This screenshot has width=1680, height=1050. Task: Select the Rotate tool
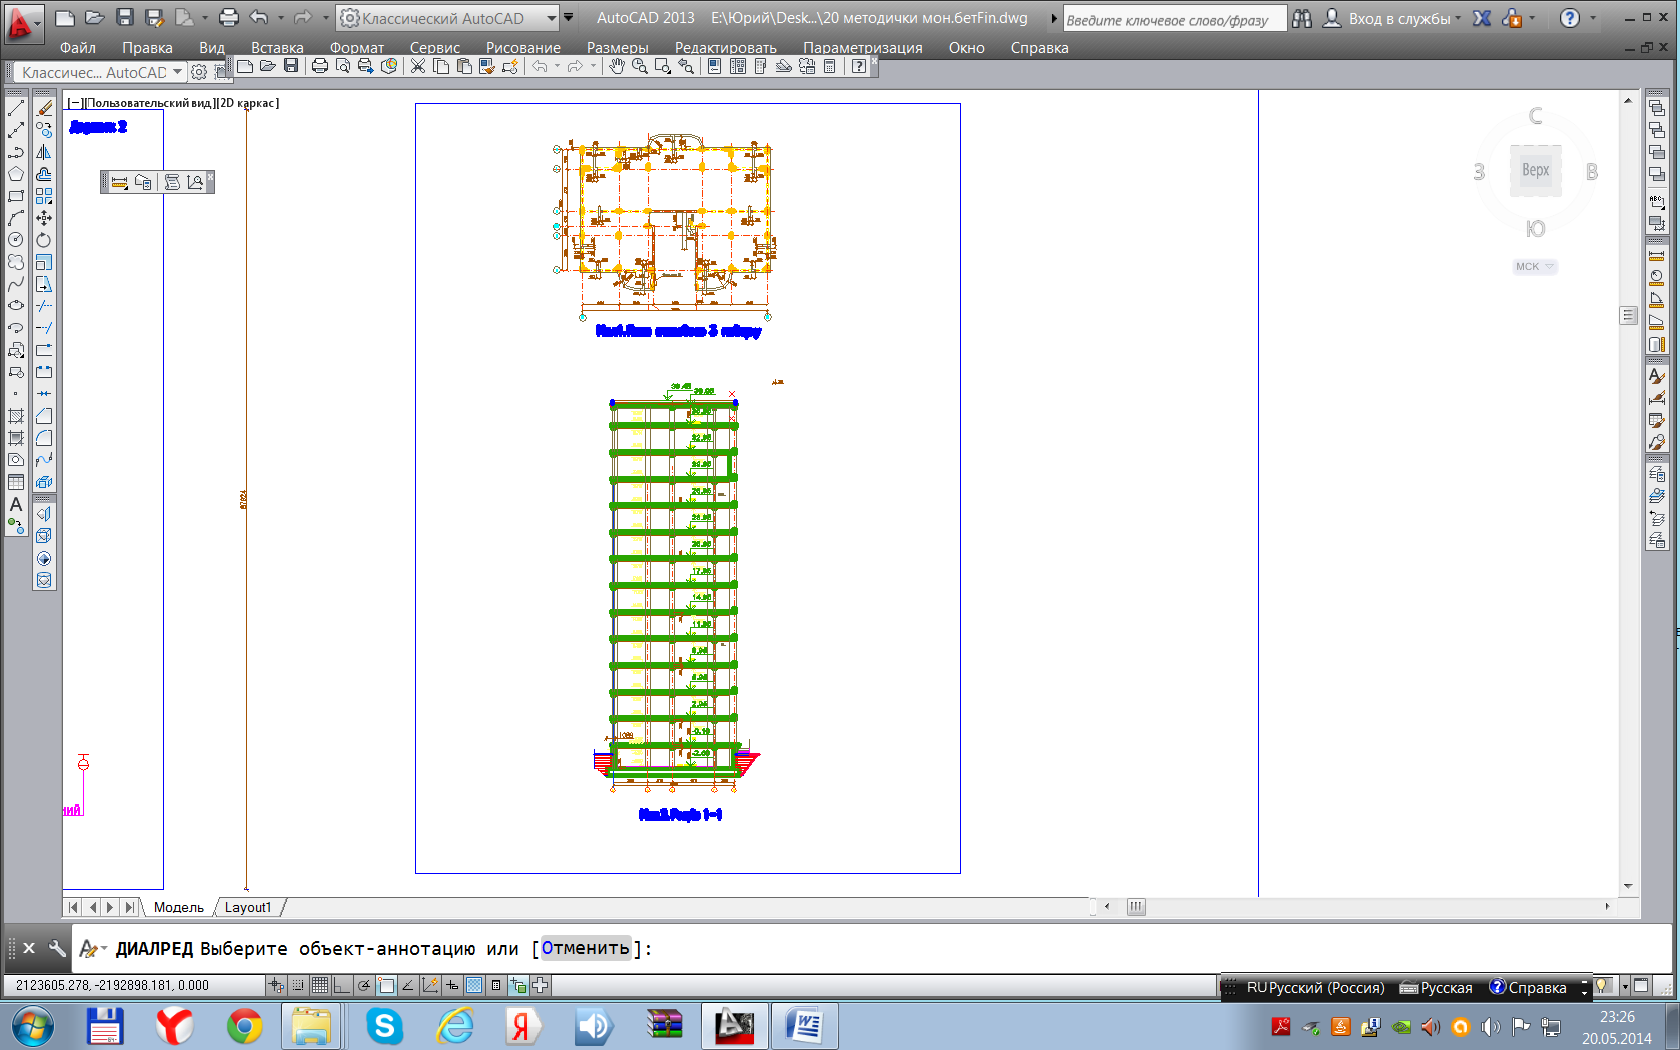pos(44,240)
